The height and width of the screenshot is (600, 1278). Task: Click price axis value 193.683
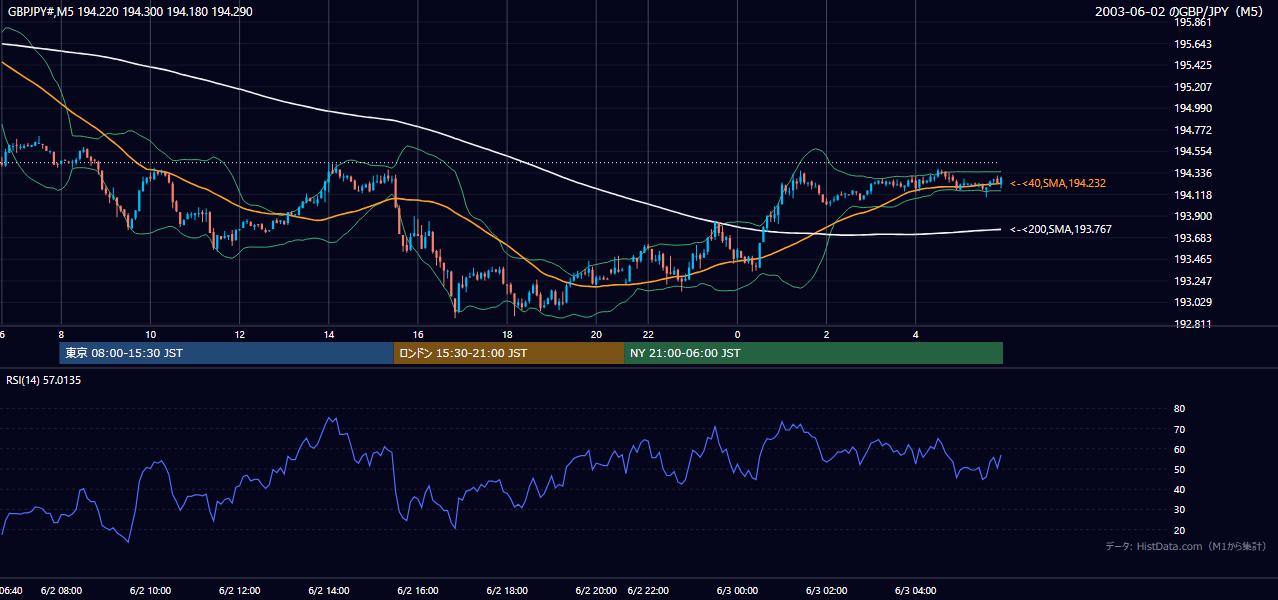click(x=1193, y=238)
